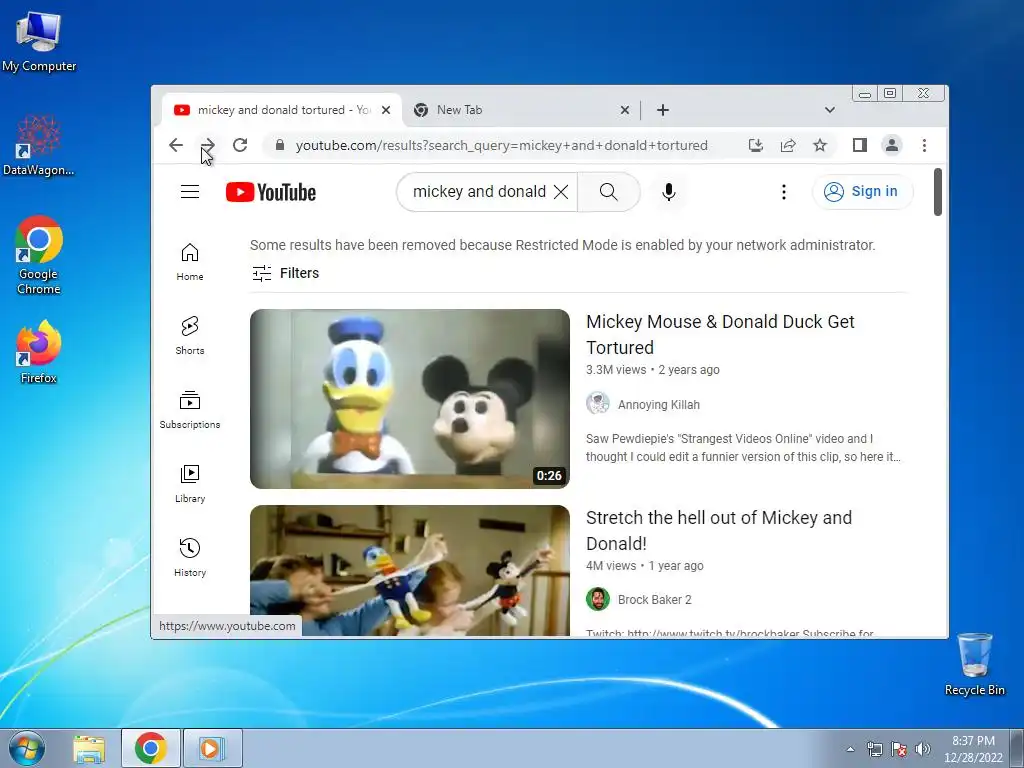1024x768 pixels.
Task: Open Stretch the hell out of Mickey title
Action: (718, 530)
